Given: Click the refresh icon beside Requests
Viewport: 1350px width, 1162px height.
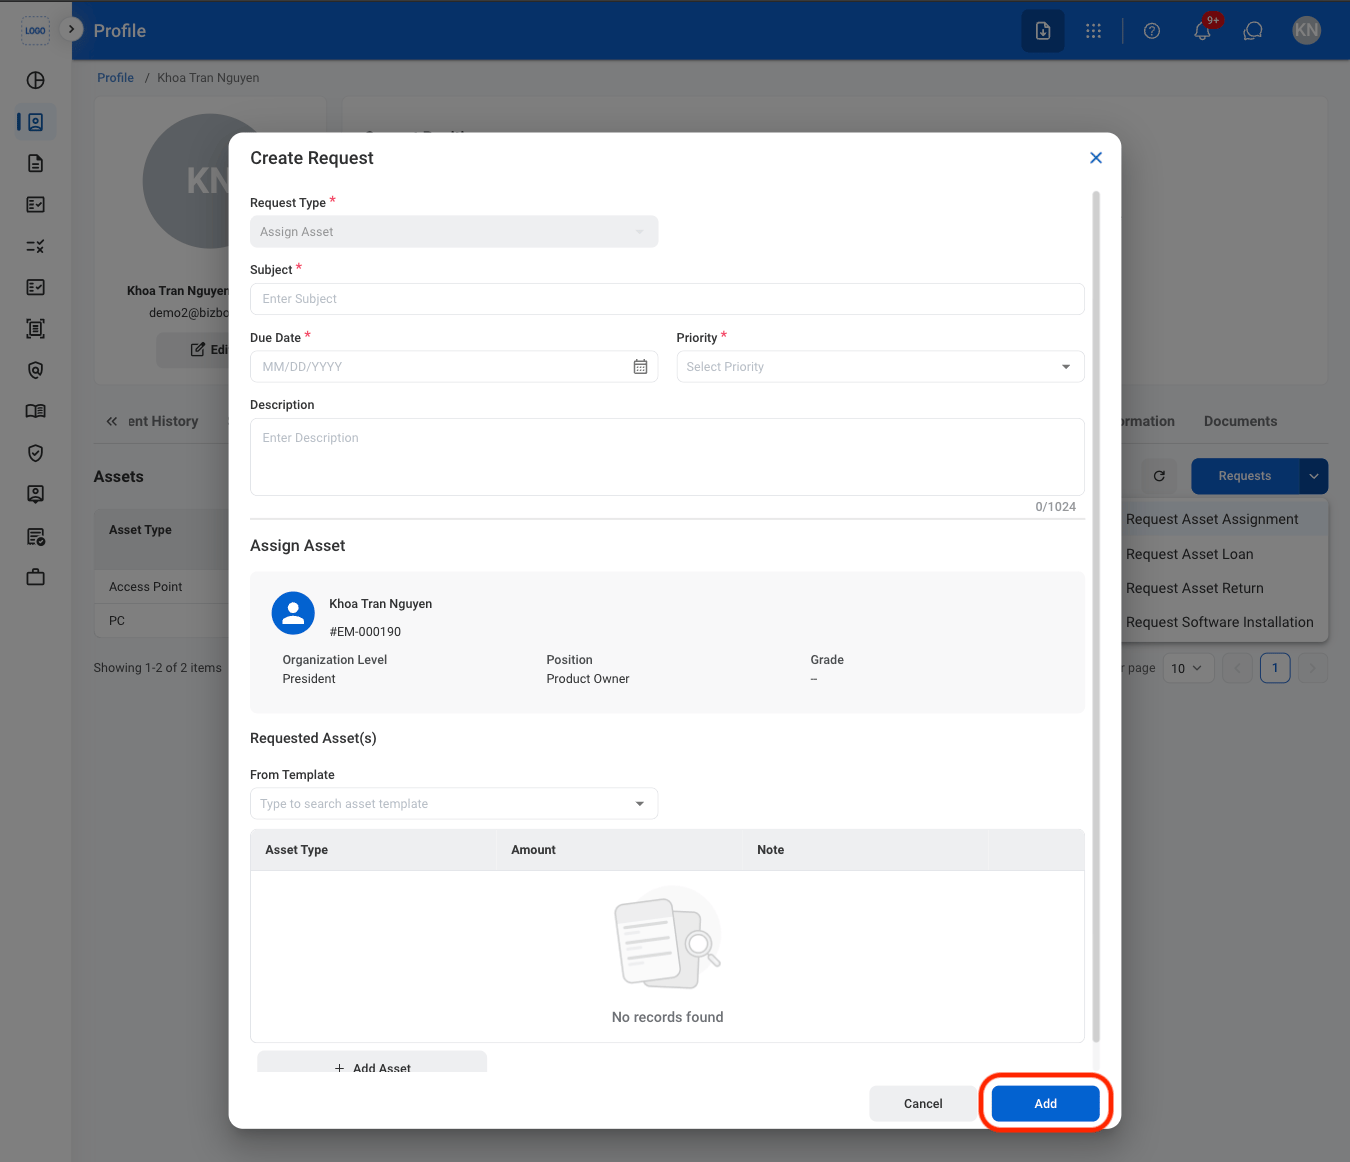Looking at the screenshot, I should [1159, 476].
